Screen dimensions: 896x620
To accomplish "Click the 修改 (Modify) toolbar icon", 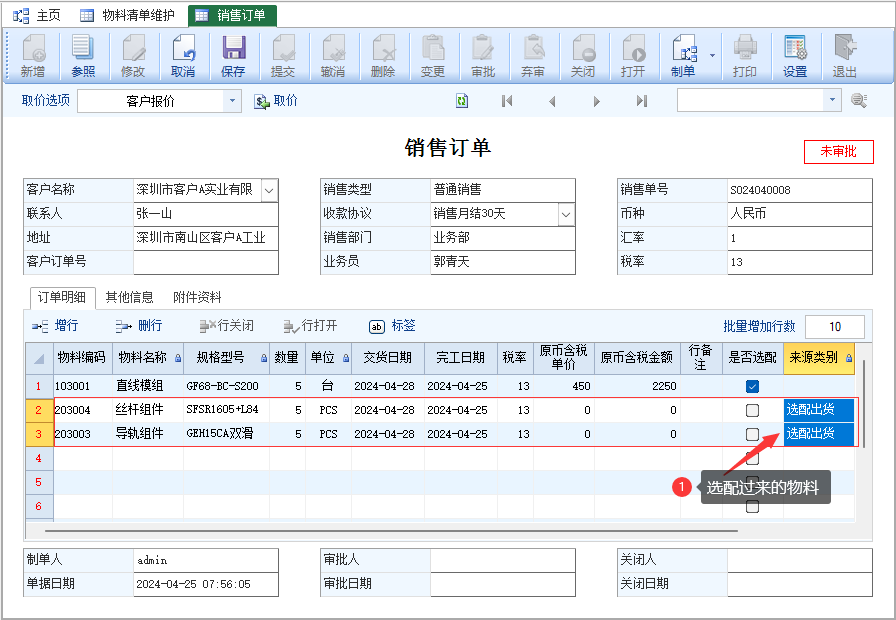I will (133, 56).
